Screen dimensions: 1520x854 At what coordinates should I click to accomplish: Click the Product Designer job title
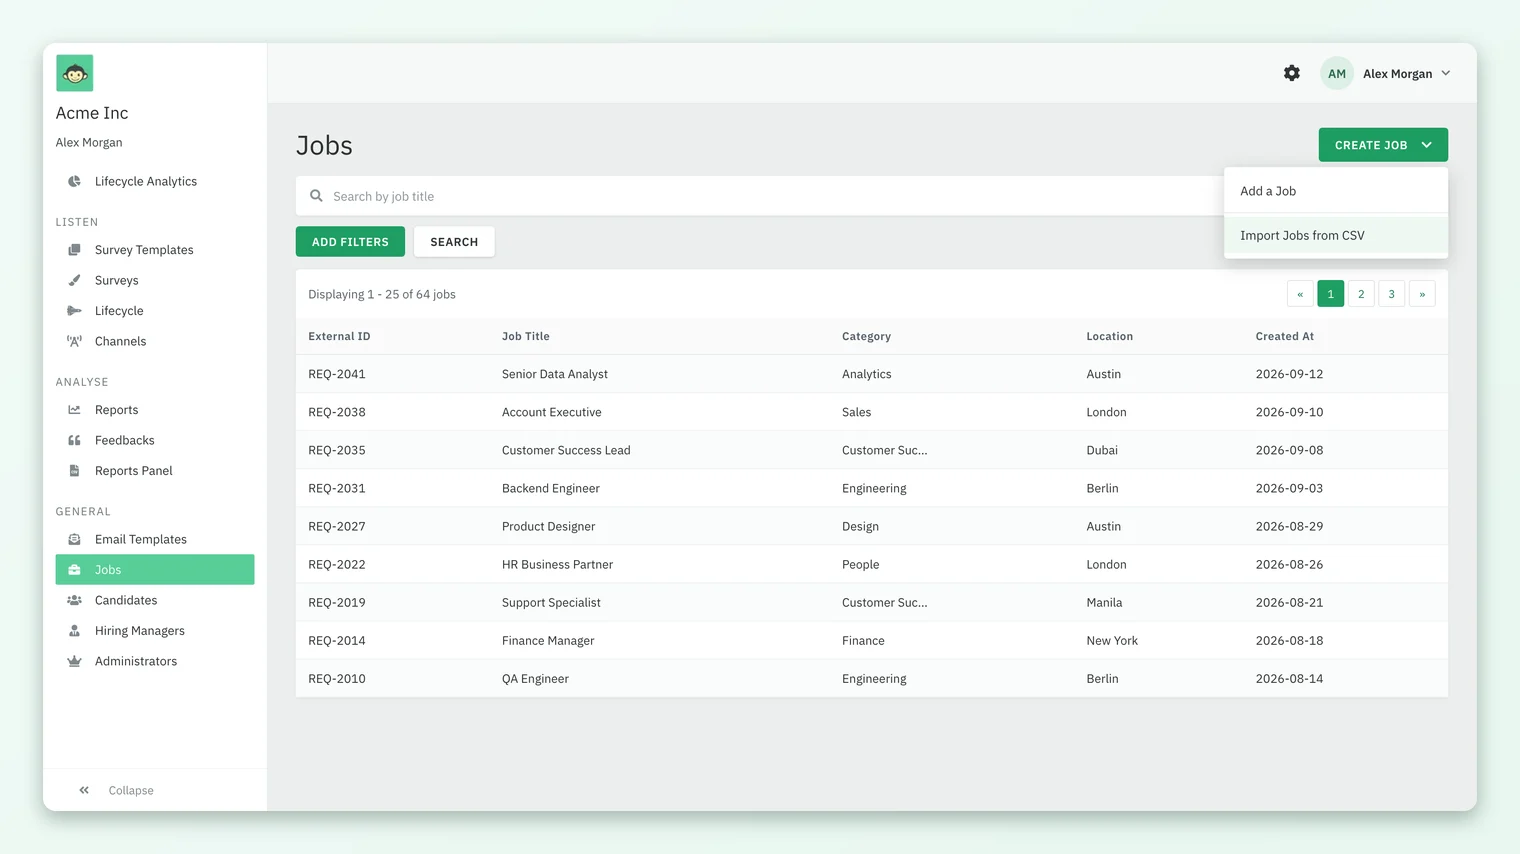click(x=548, y=526)
